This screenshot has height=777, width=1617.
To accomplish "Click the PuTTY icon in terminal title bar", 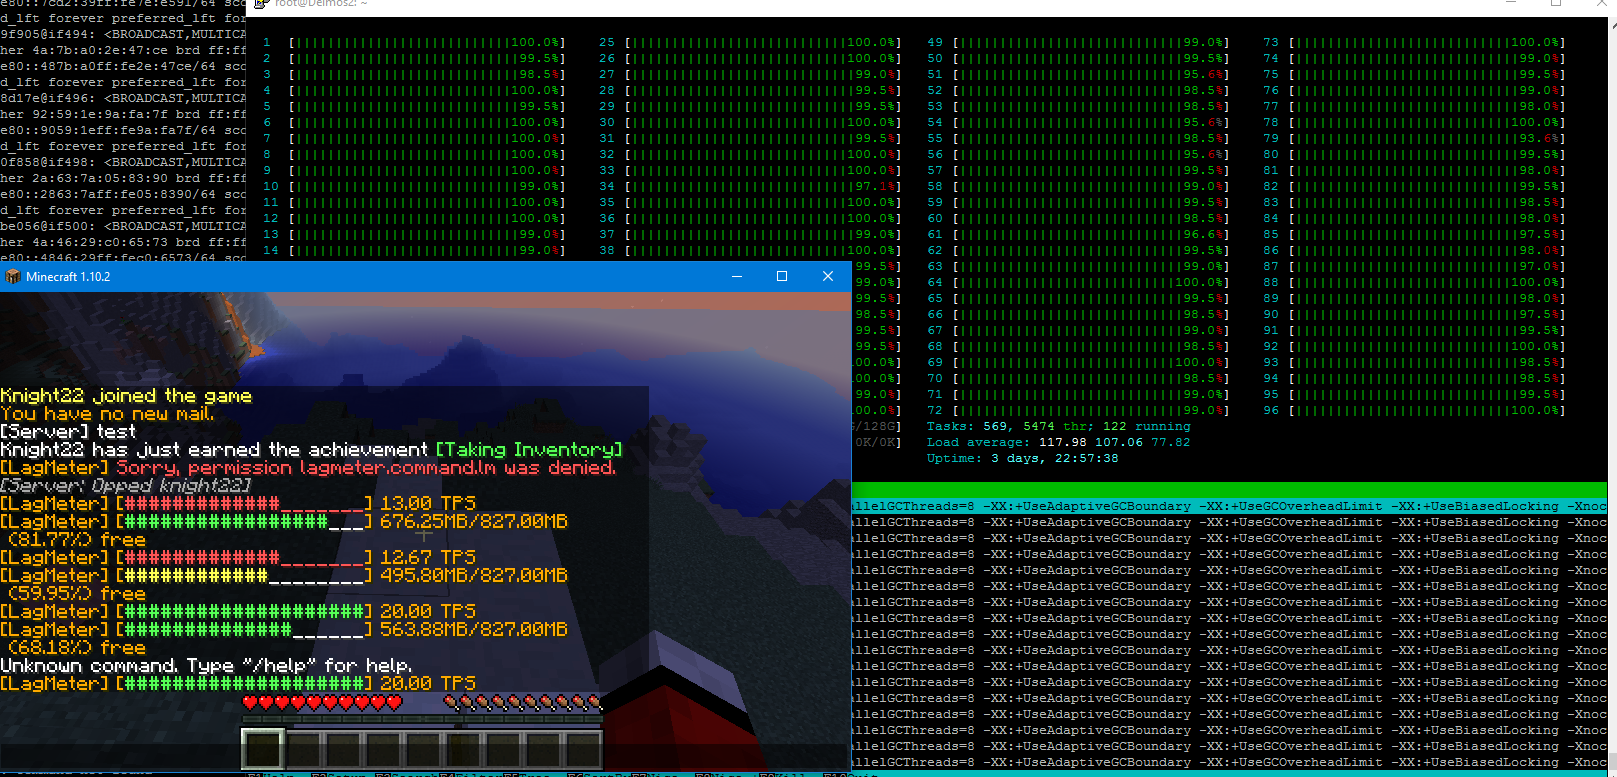I will (261, 4).
